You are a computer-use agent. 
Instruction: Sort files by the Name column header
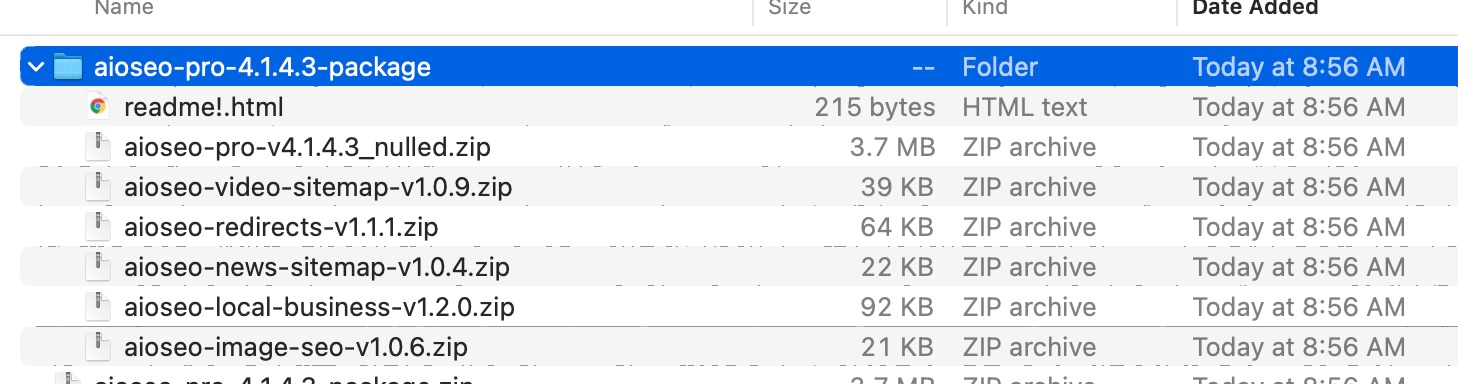pyautogui.click(x=124, y=8)
